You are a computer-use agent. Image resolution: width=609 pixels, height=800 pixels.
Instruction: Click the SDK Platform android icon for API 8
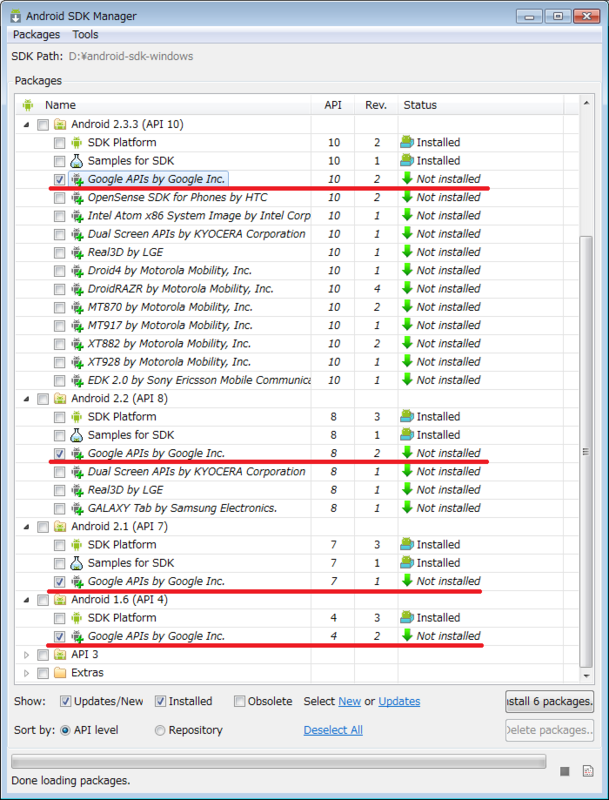[77, 417]
